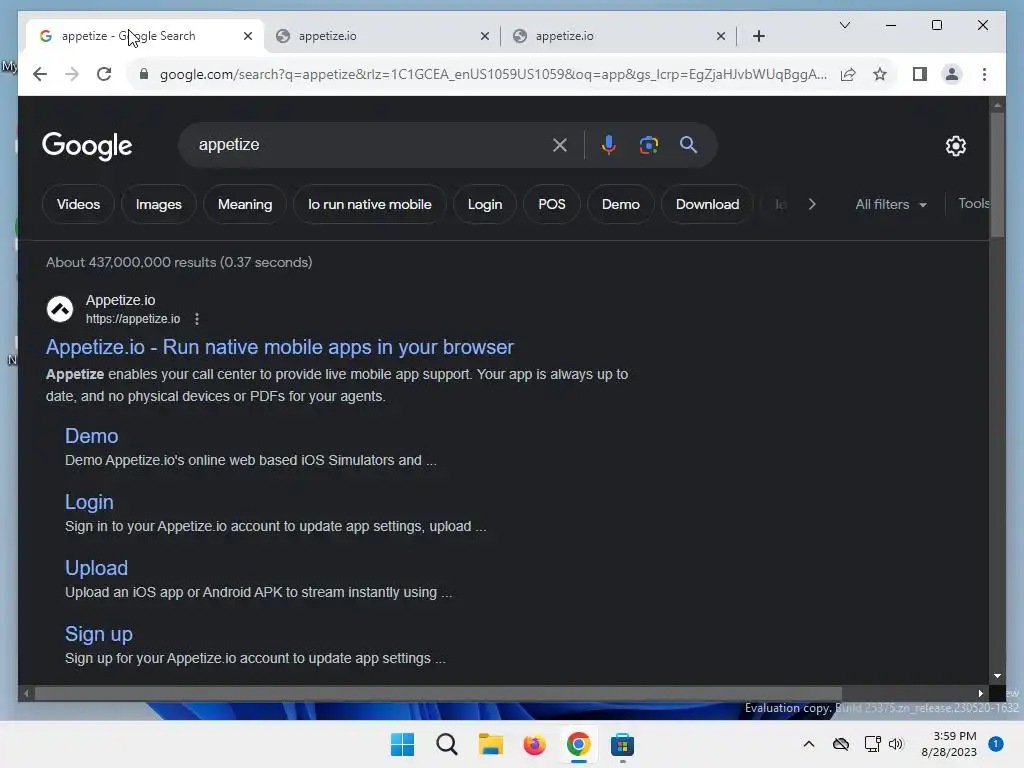Open search Tools
The width and height of the screenshot is (1024, 768).
point(973,204)
